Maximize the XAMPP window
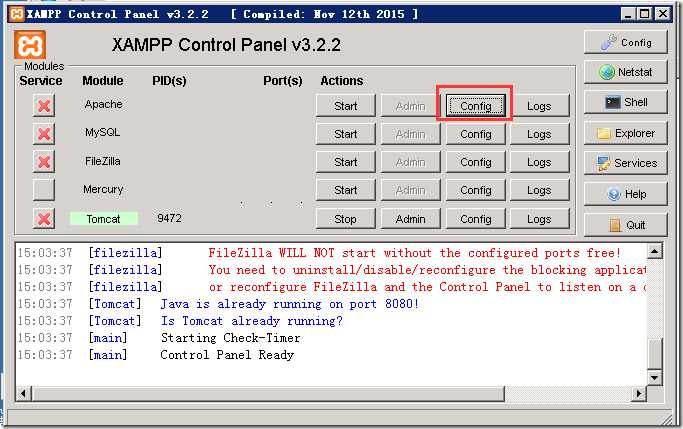 pos(644,14)
